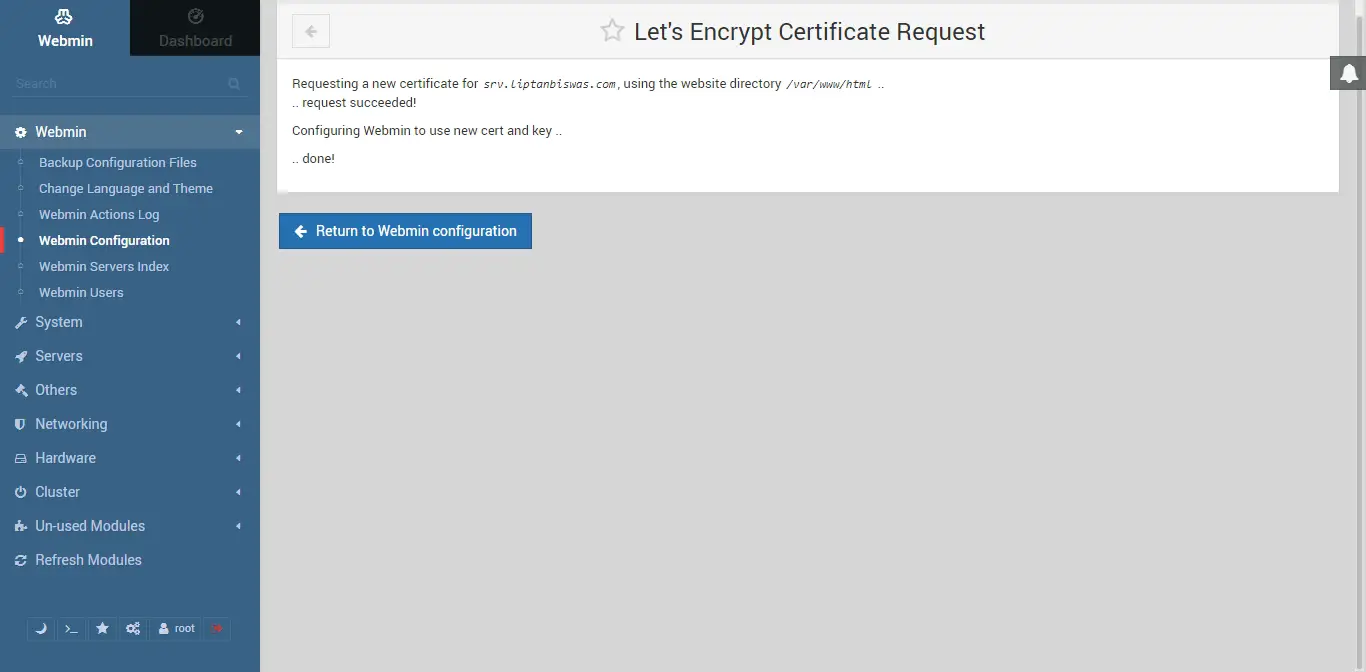Expand the Servers category arrow

point(238,356)
